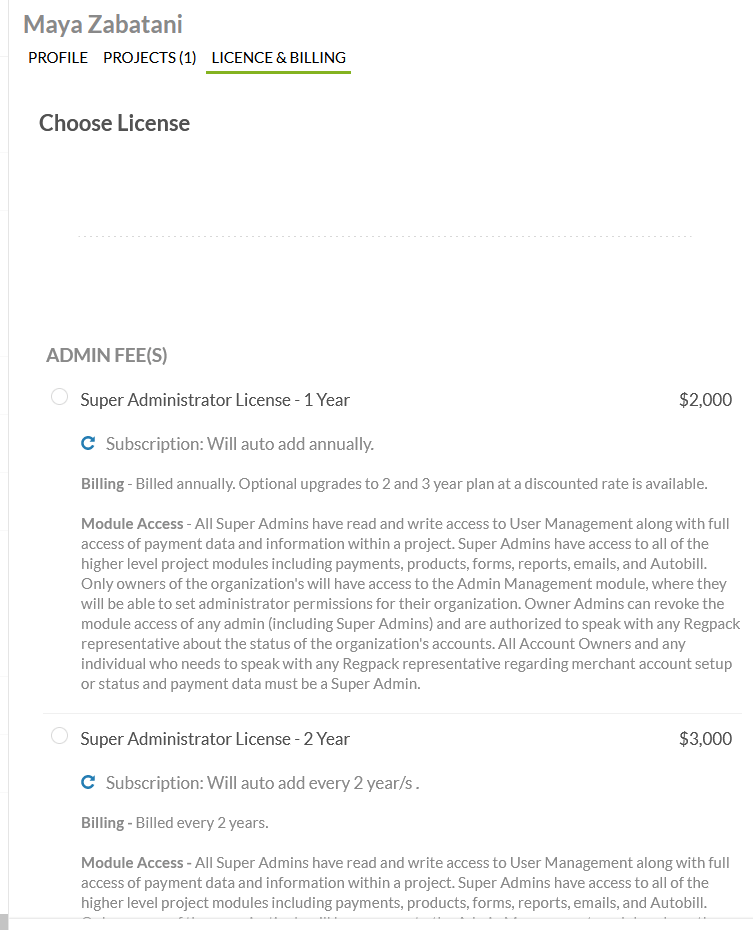
Task: Switch to the PROJECTS (1) tab
Action: coord(150,58)
